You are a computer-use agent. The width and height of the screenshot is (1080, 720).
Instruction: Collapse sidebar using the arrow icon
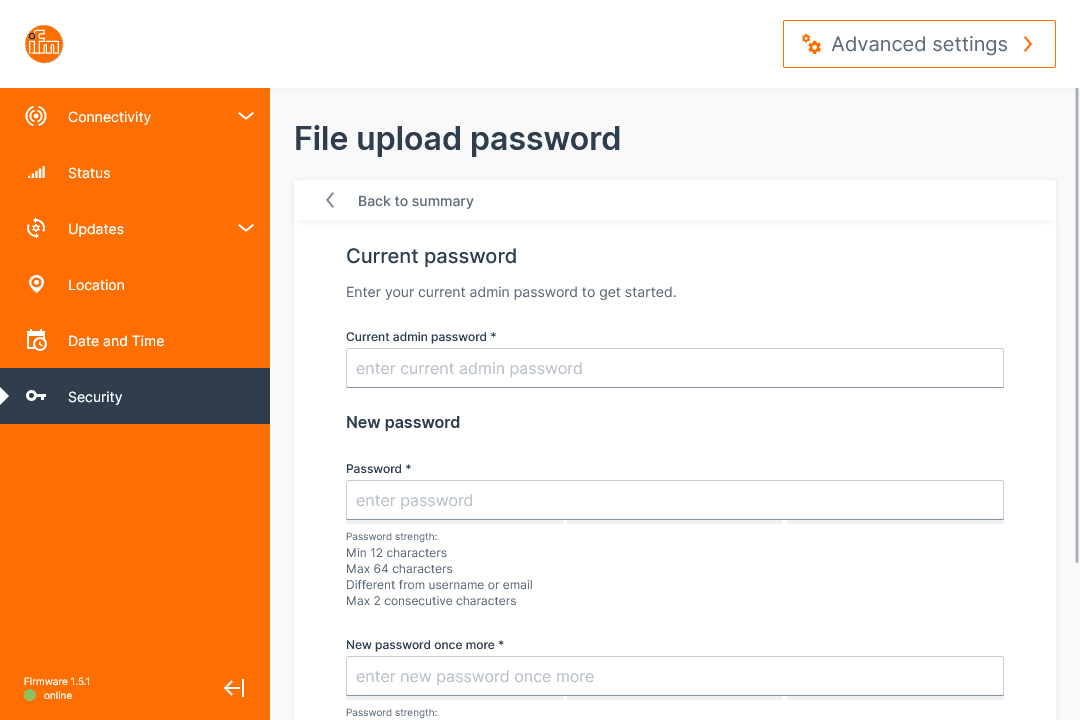[x=234, y=688]
